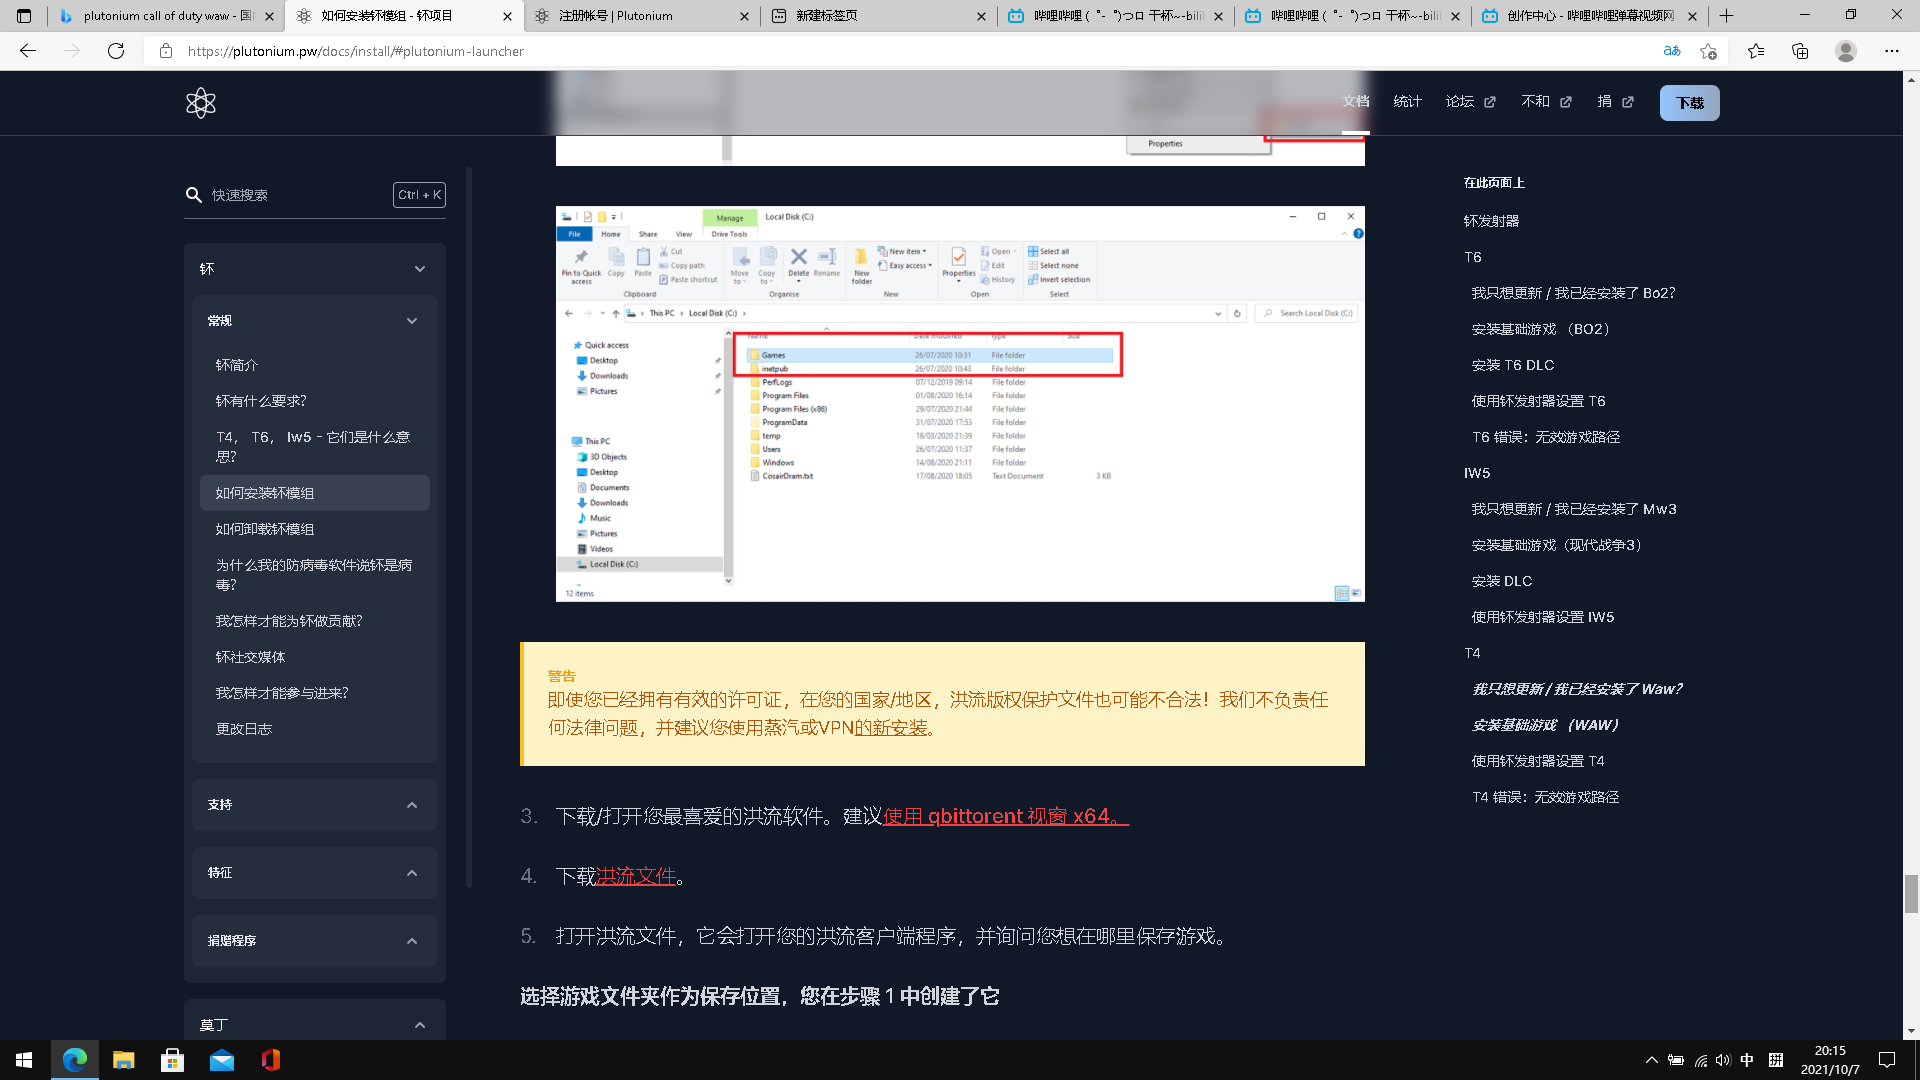This screenshot has height=1080, width=1920.
Task: Open browser settings three-dots menu
Action: (x=1891, y=51)
